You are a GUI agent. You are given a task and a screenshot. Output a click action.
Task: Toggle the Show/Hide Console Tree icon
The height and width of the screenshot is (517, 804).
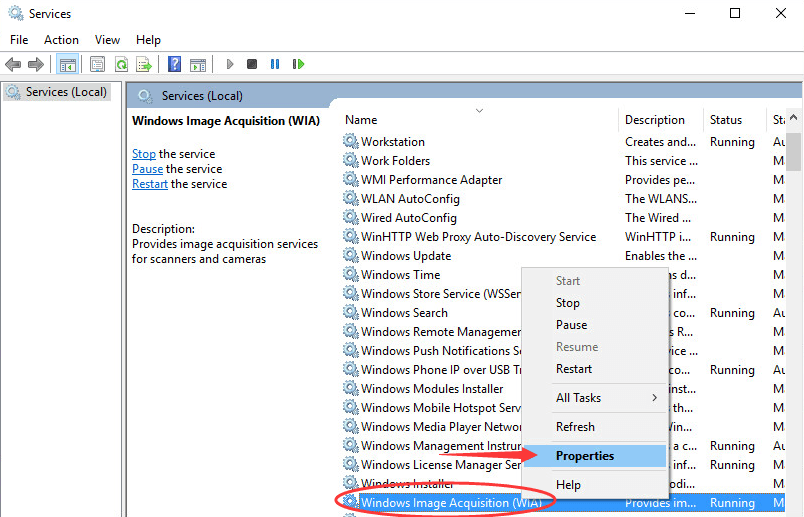[67, 64]
